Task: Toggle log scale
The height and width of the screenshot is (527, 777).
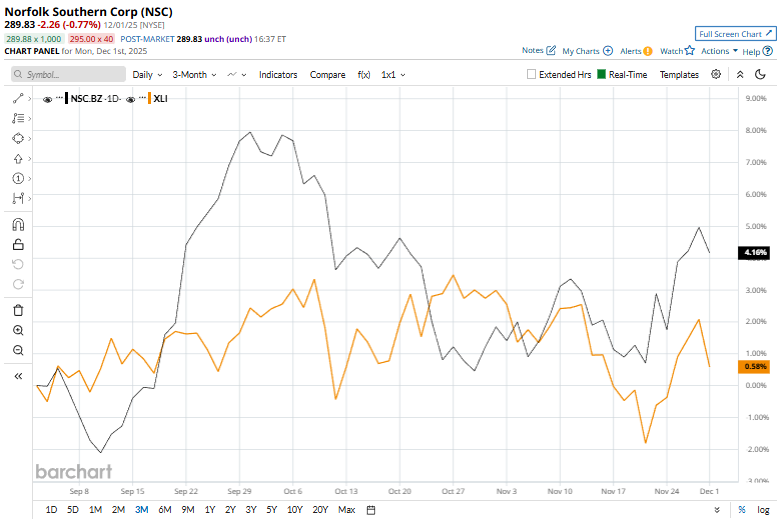Action: 763,510
